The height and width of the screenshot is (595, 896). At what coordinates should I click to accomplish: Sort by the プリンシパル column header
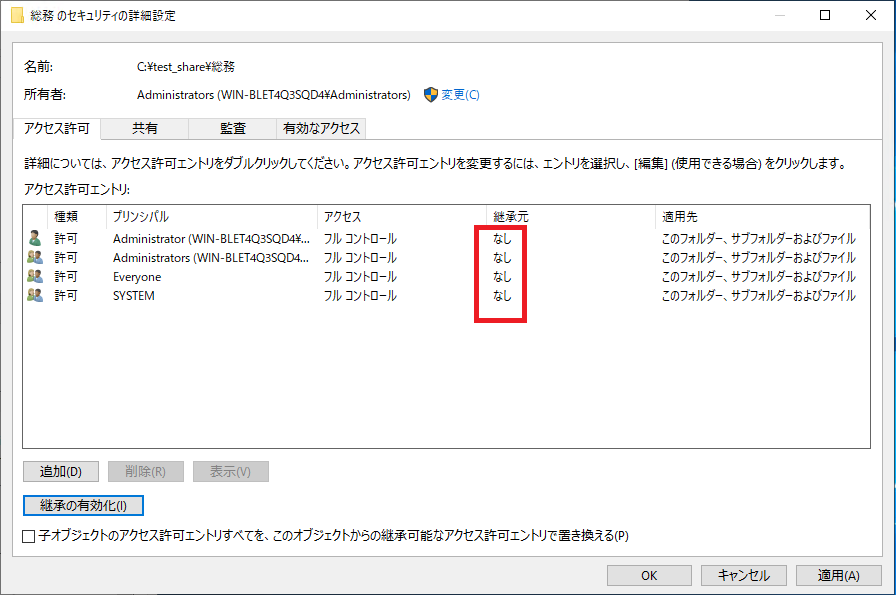[x=211, y=217]
